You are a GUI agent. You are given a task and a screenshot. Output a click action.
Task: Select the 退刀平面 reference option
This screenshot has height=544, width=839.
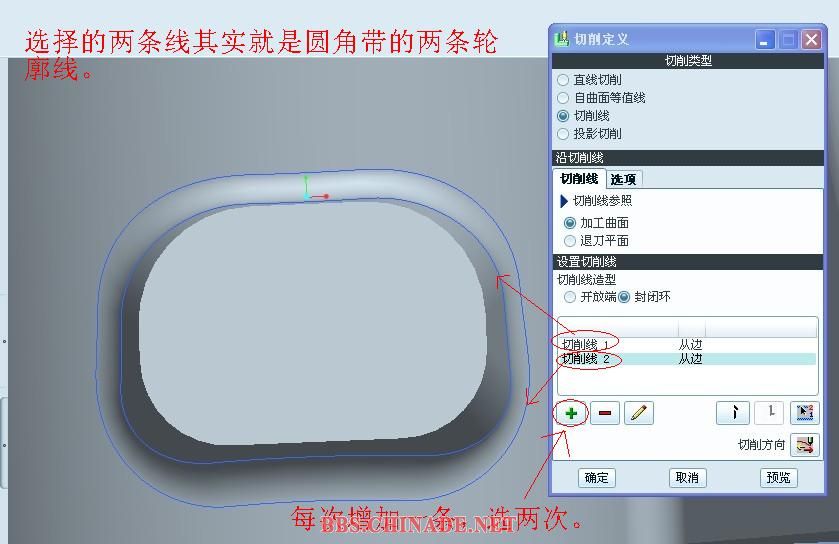570,241
